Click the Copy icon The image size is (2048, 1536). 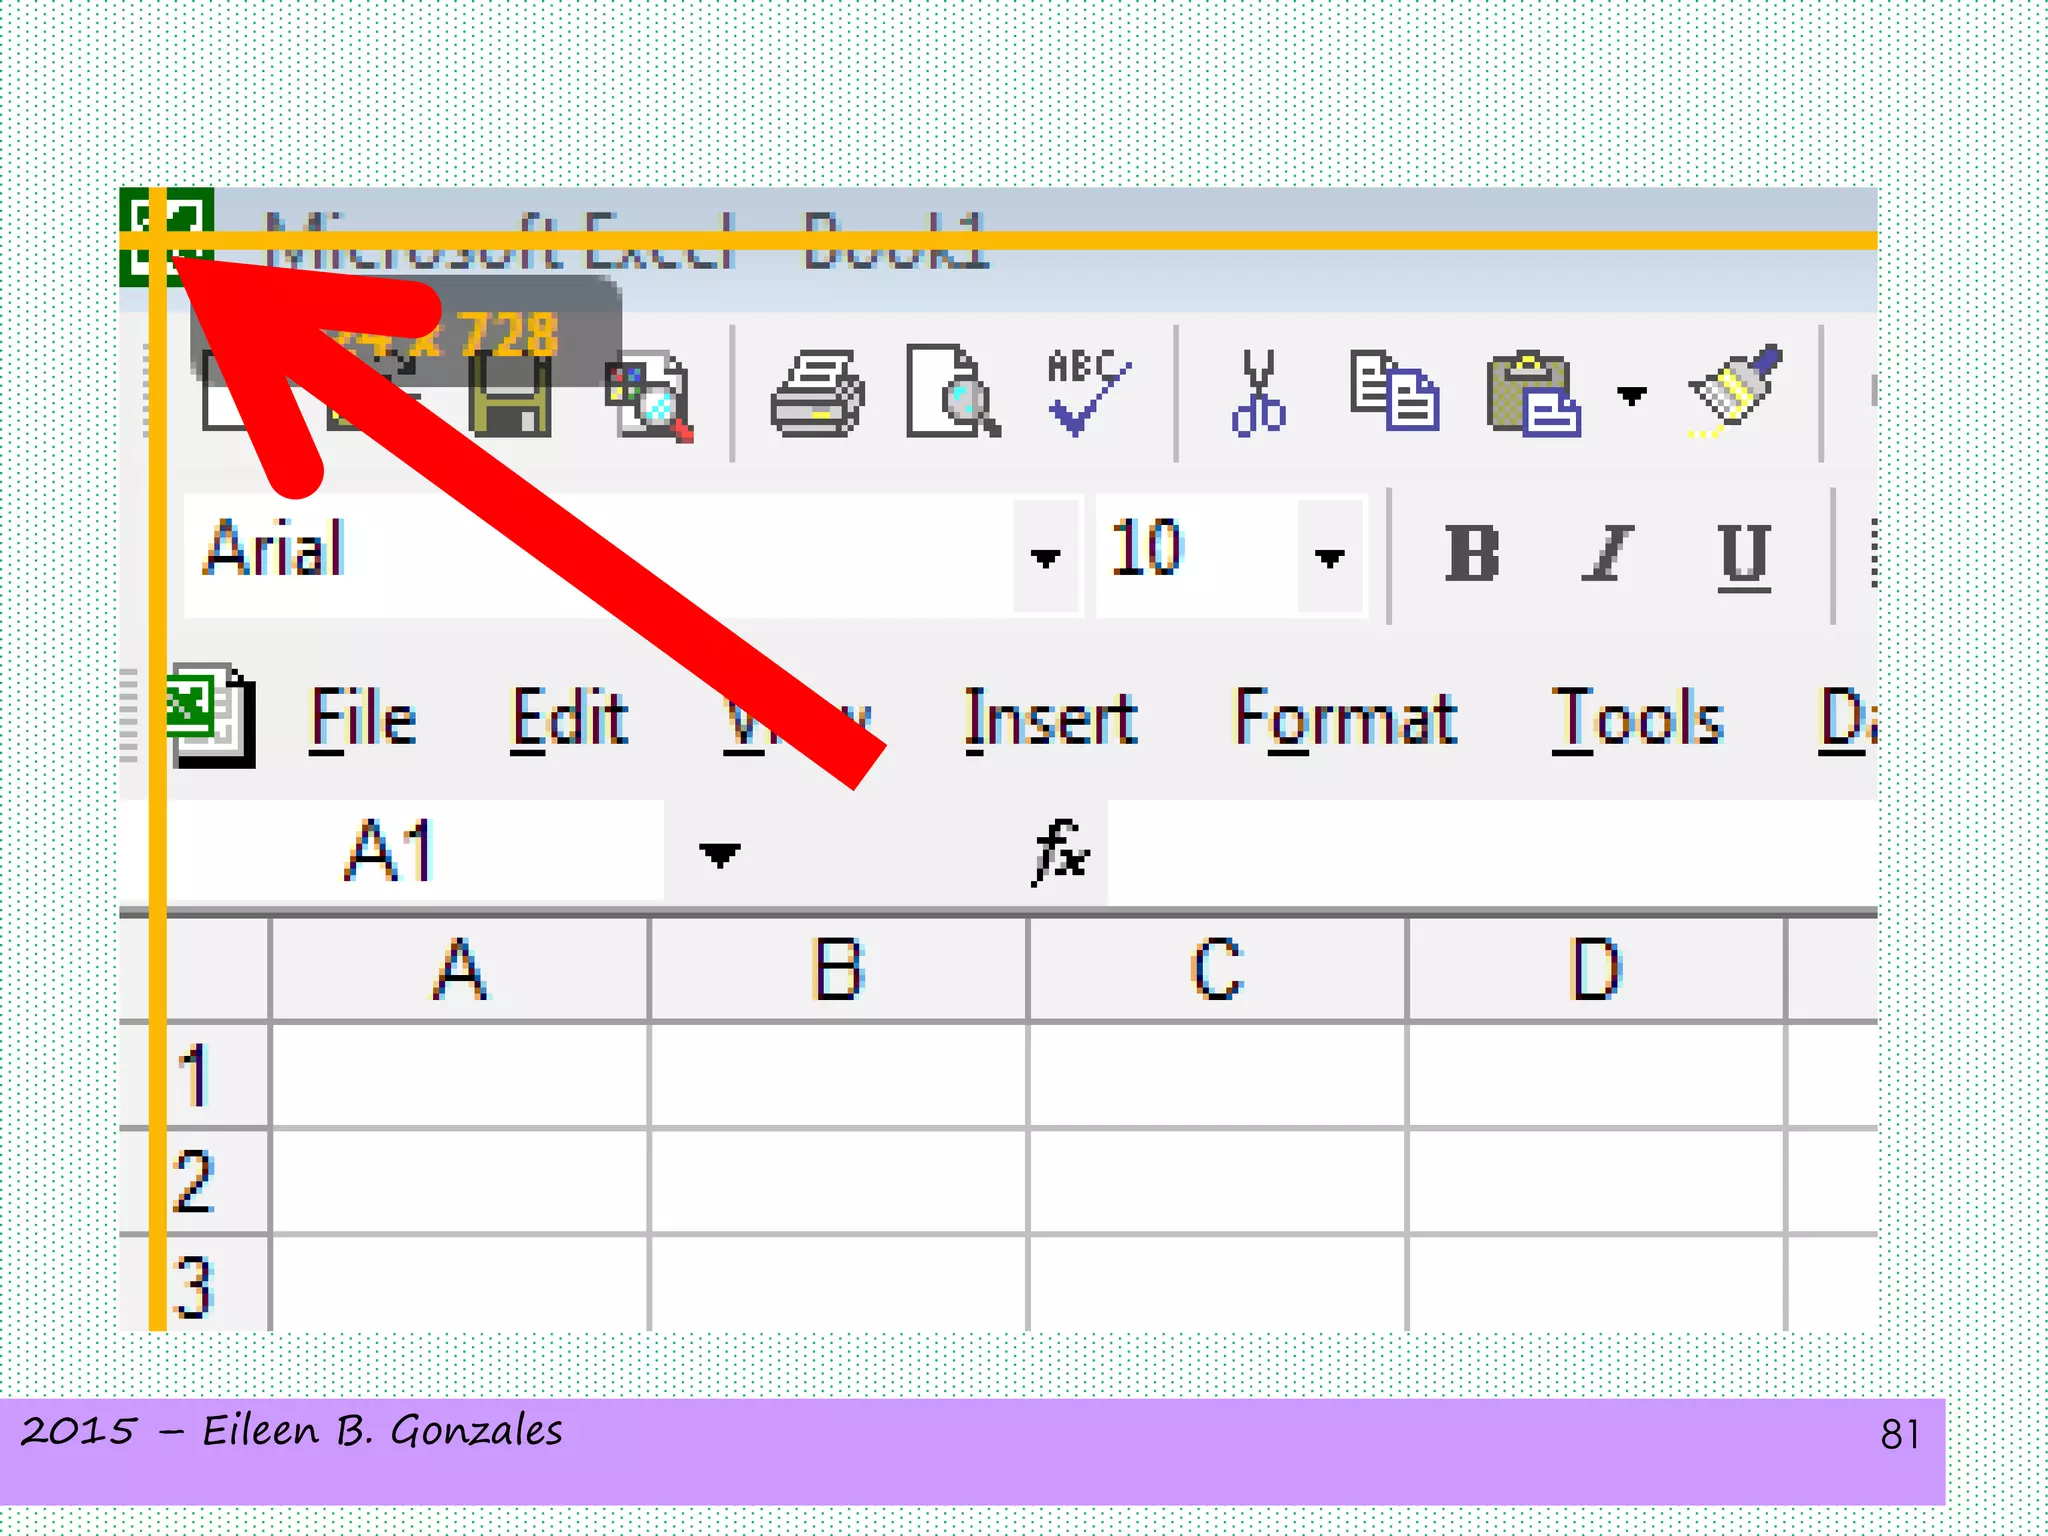pyautogui.click(x=1394, y=392)
